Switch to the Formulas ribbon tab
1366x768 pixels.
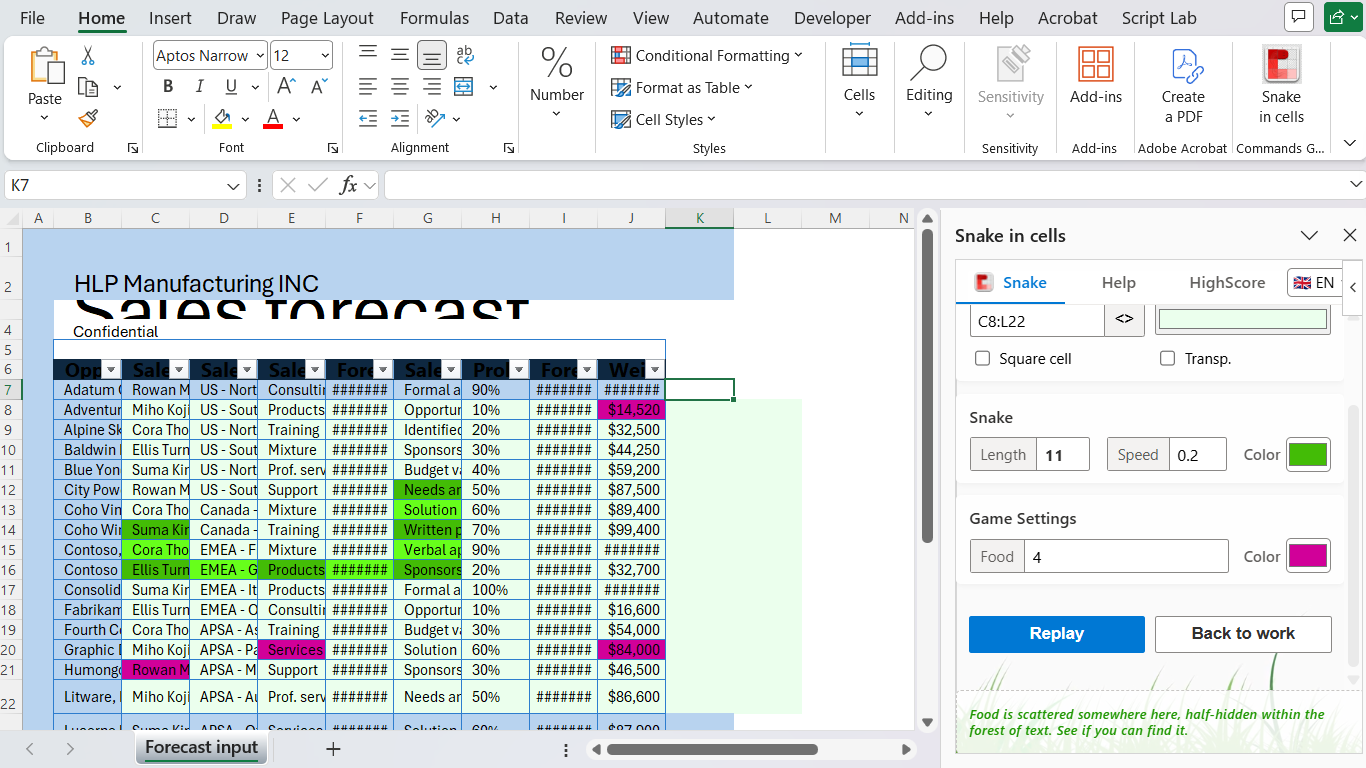click(x=434, y=18)
